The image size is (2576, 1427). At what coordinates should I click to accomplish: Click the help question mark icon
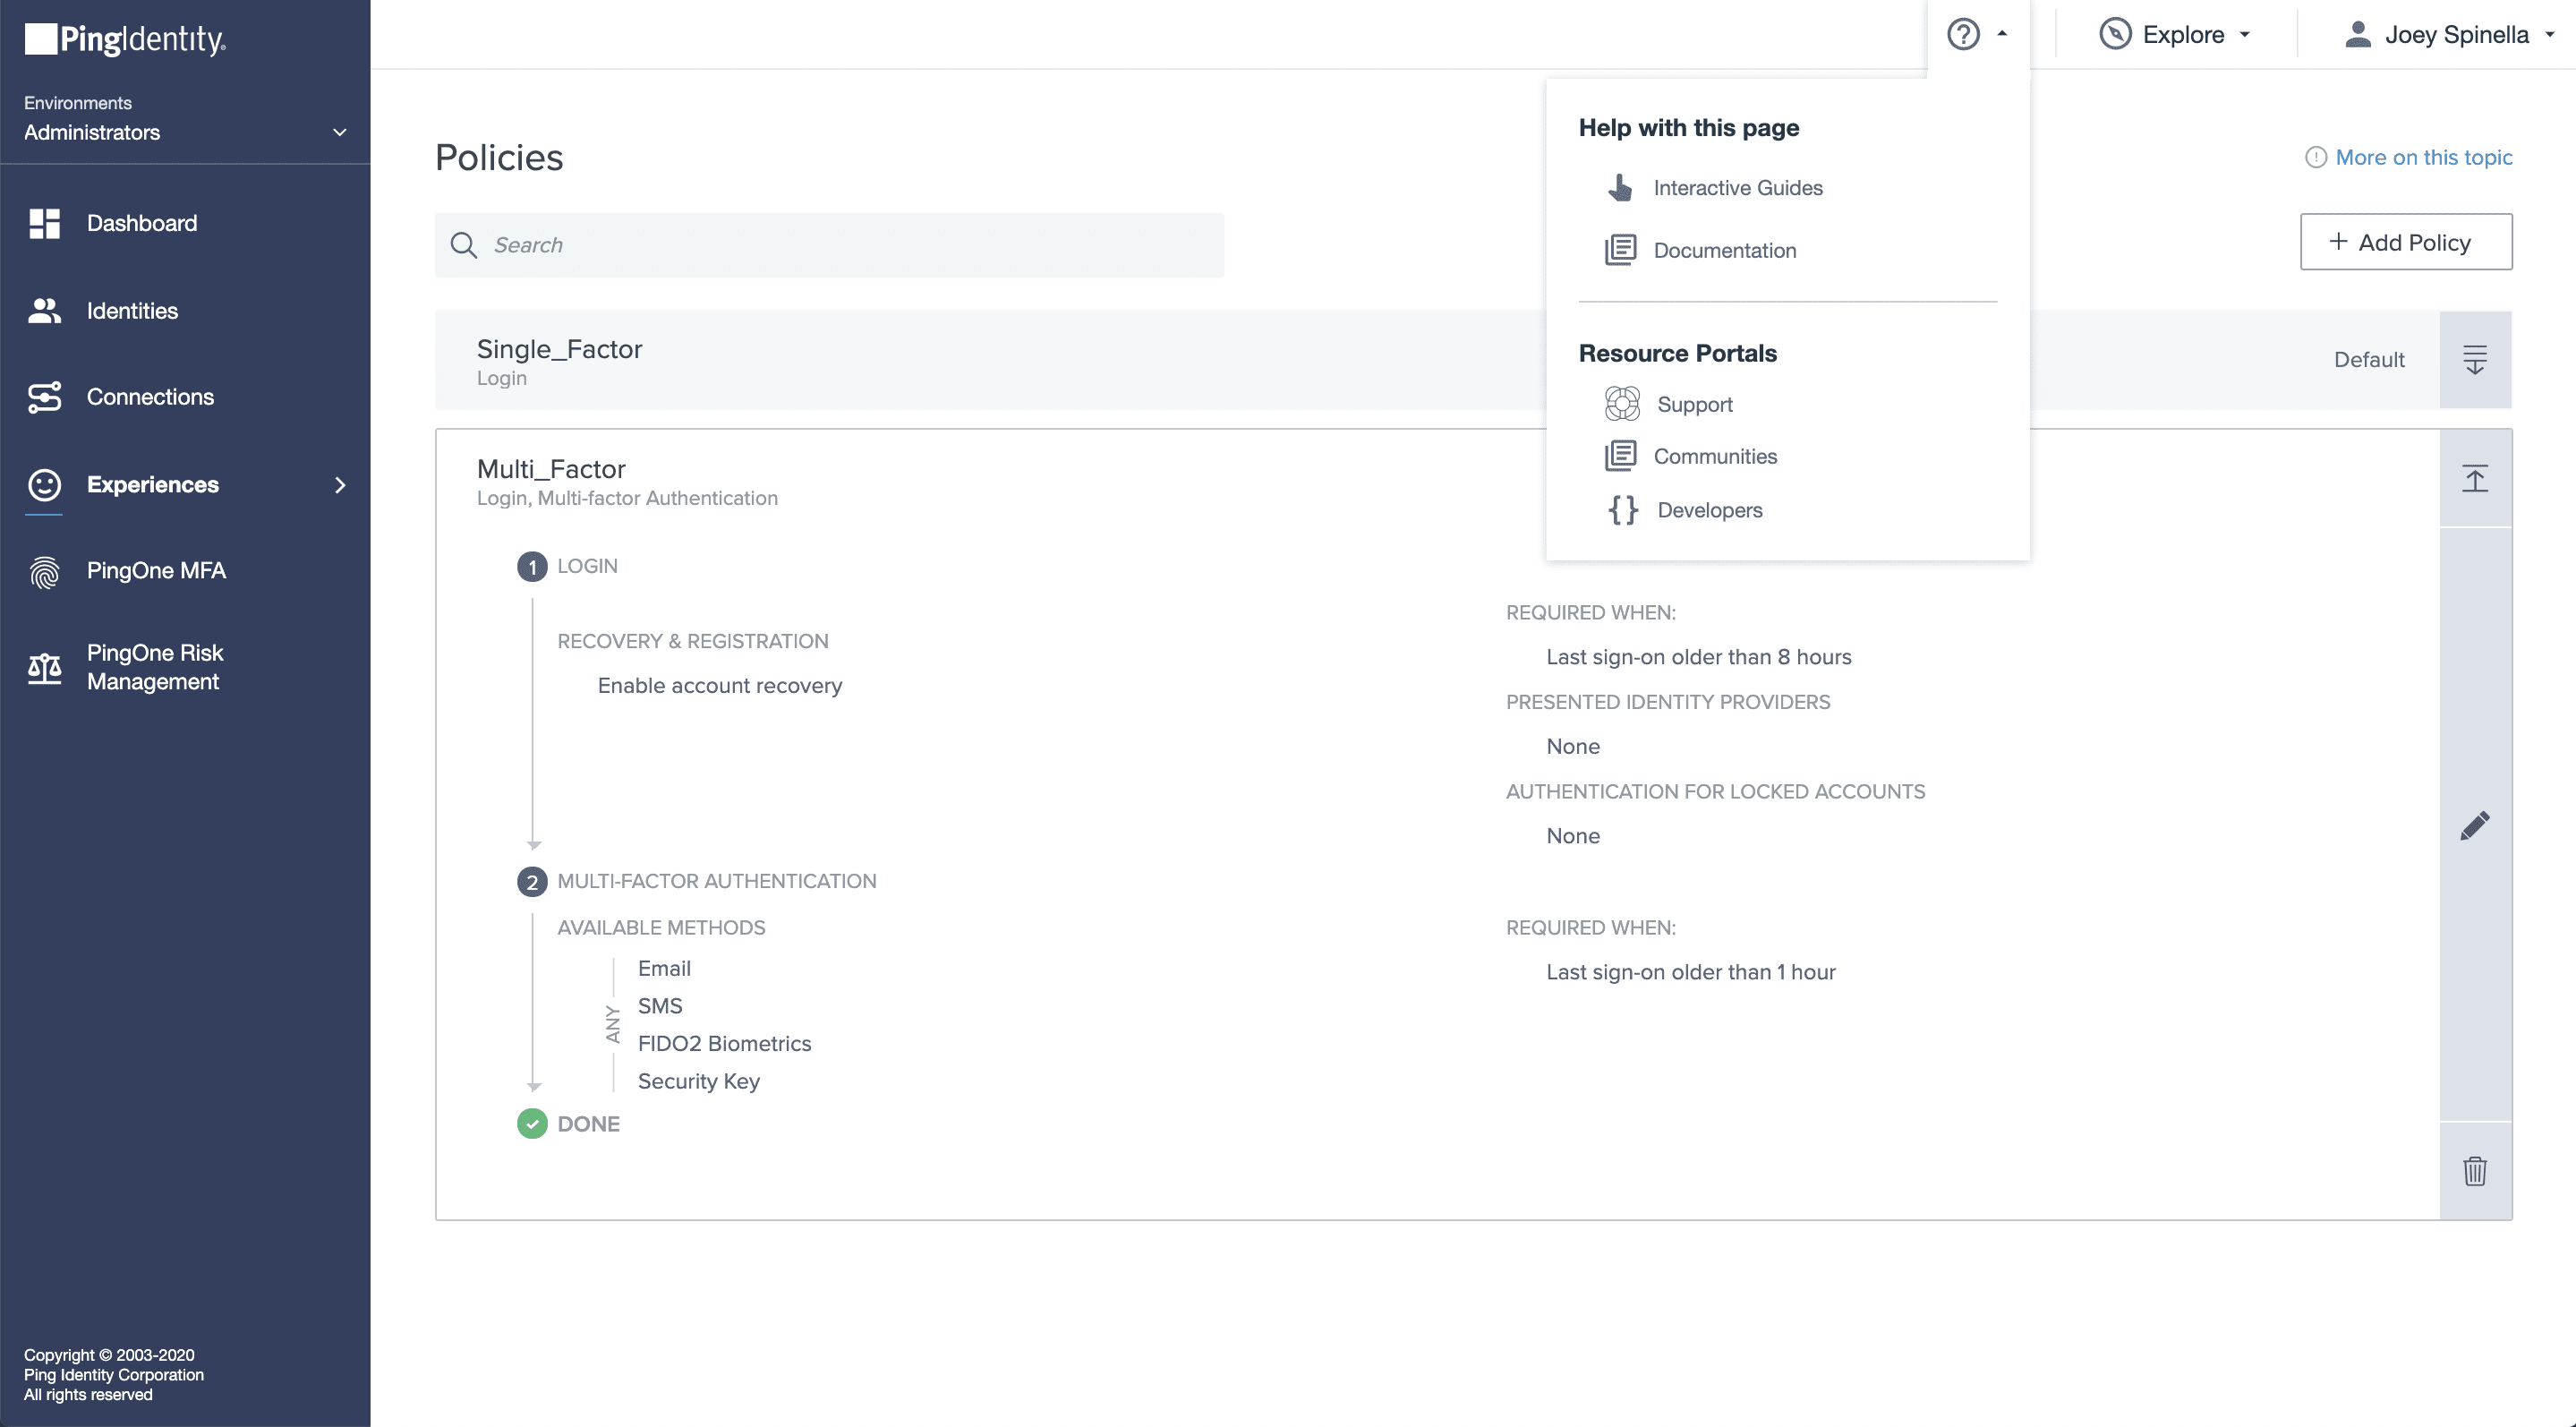pyautogui.click(x=1963, y=34)
